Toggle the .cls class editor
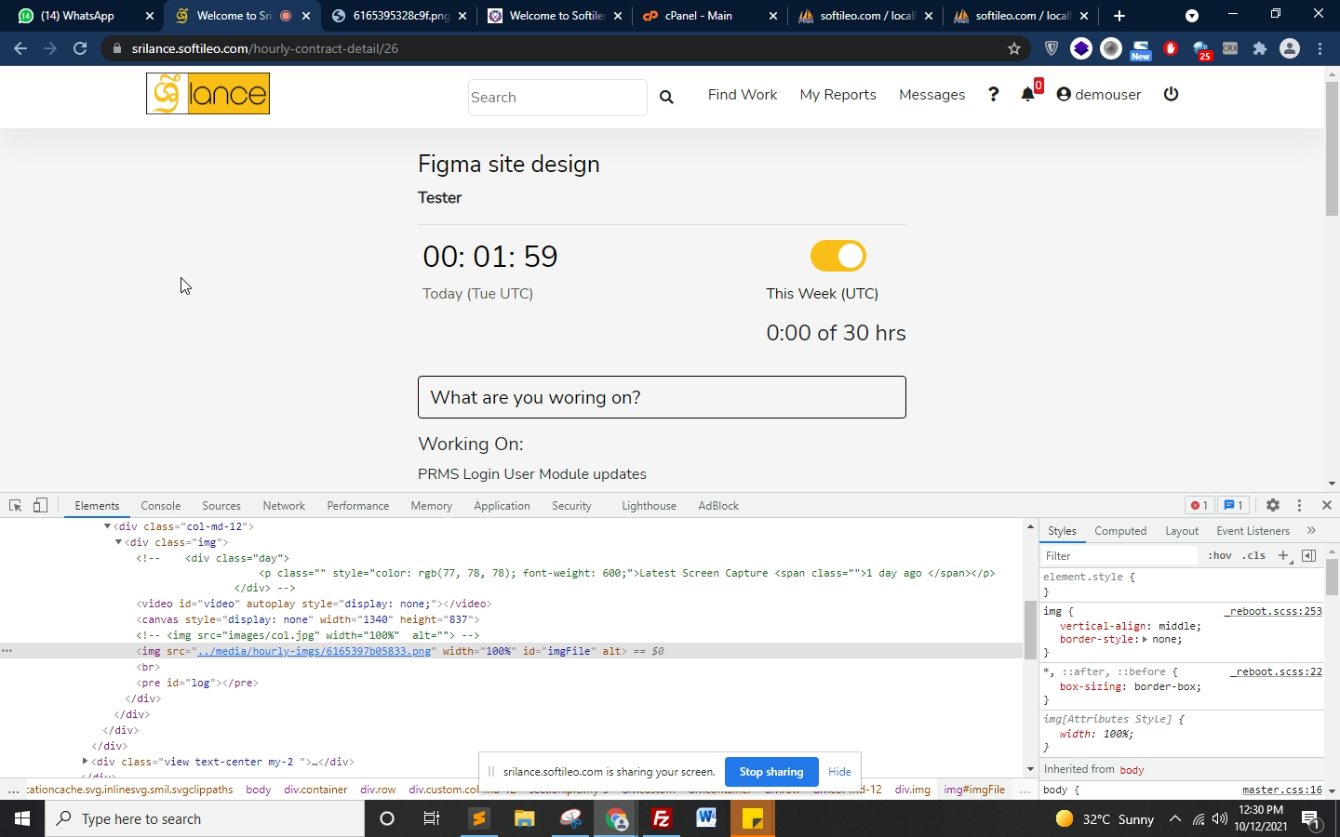Viewport: 1340px width, 837px height. [1253, 556]
